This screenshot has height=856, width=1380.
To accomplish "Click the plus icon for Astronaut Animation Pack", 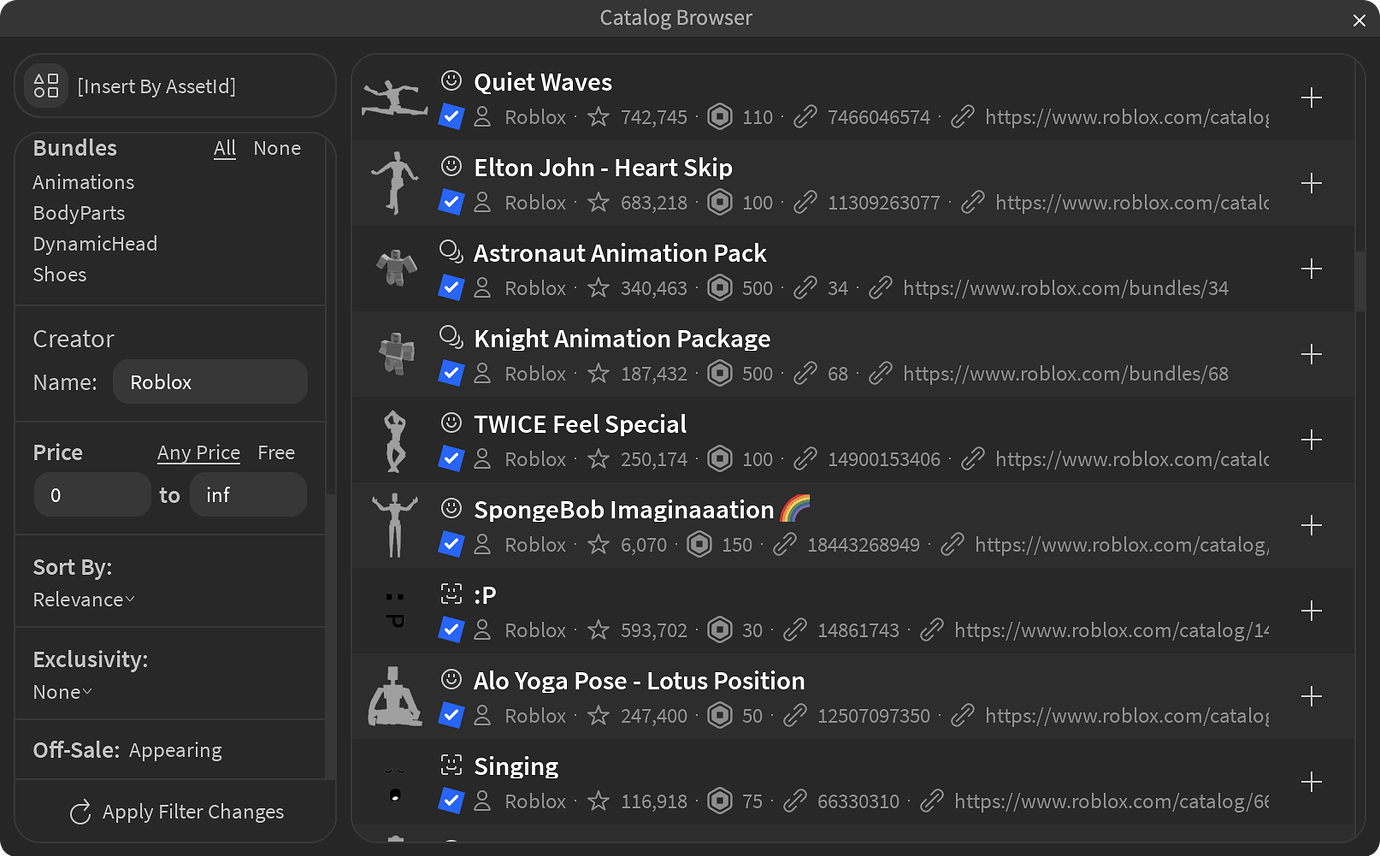I will 1311,269.
